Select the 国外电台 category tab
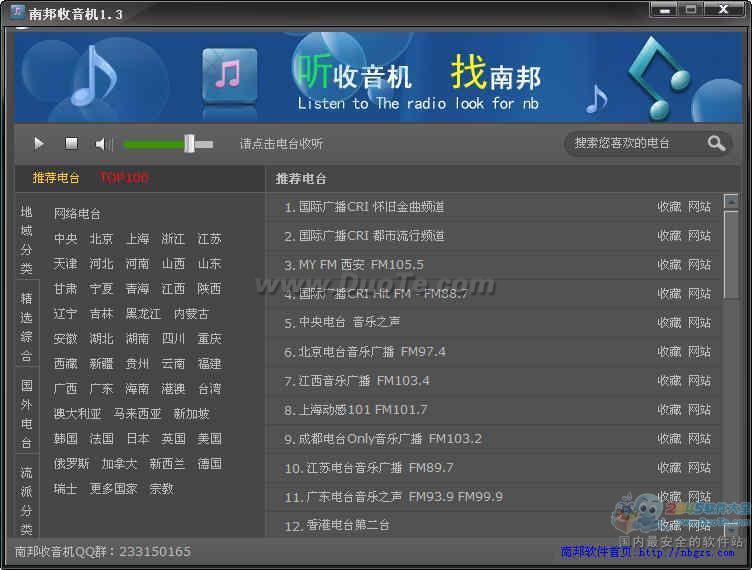Screen dimensions: 752x570 point(27,414)
